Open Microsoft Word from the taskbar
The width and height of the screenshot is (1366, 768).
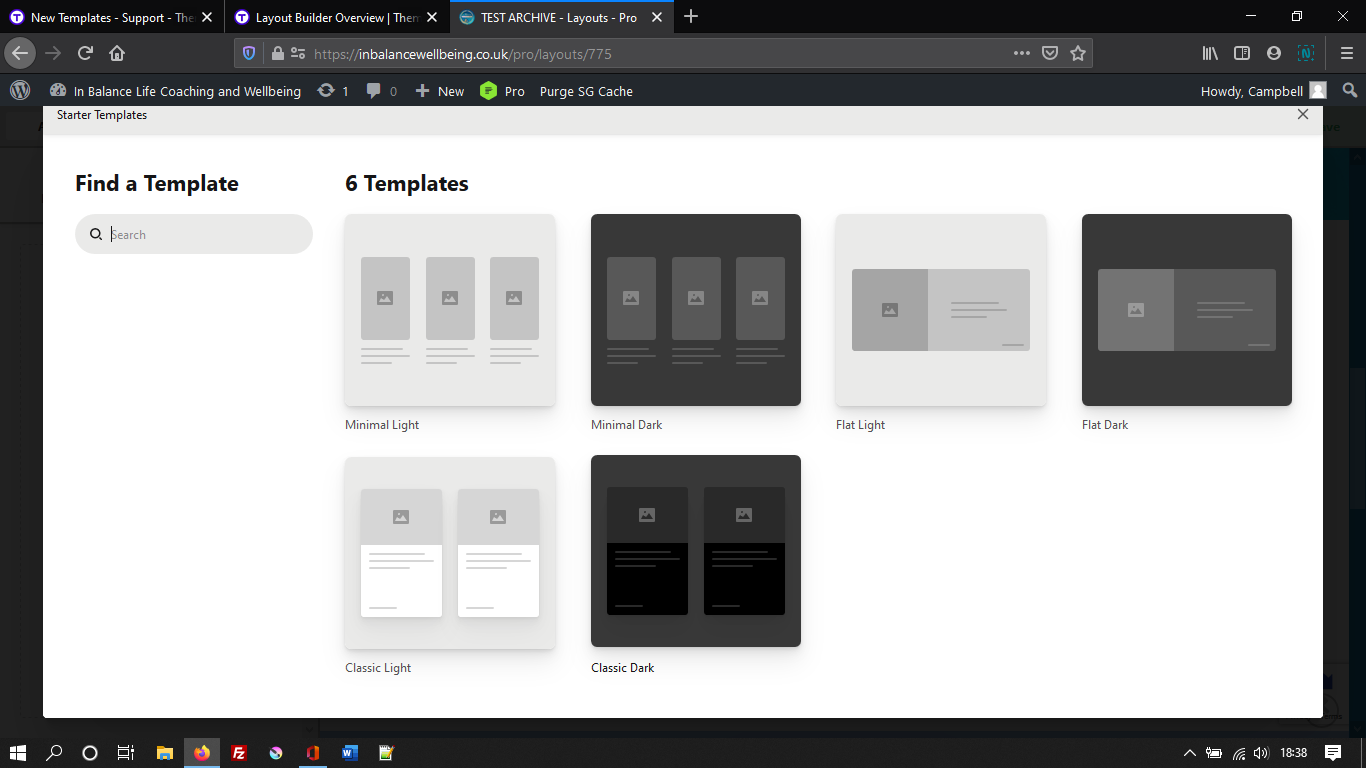(350, 753)
